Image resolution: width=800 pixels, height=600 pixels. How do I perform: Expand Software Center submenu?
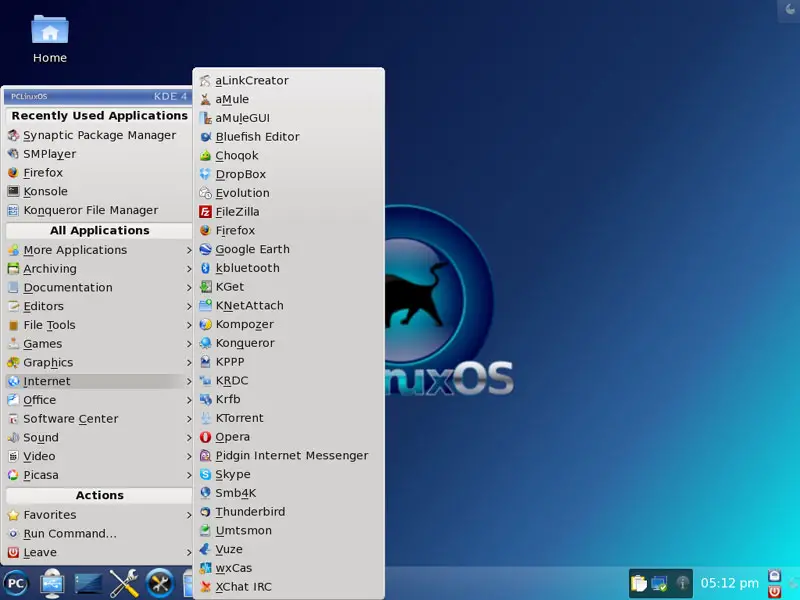coord(99,419)
